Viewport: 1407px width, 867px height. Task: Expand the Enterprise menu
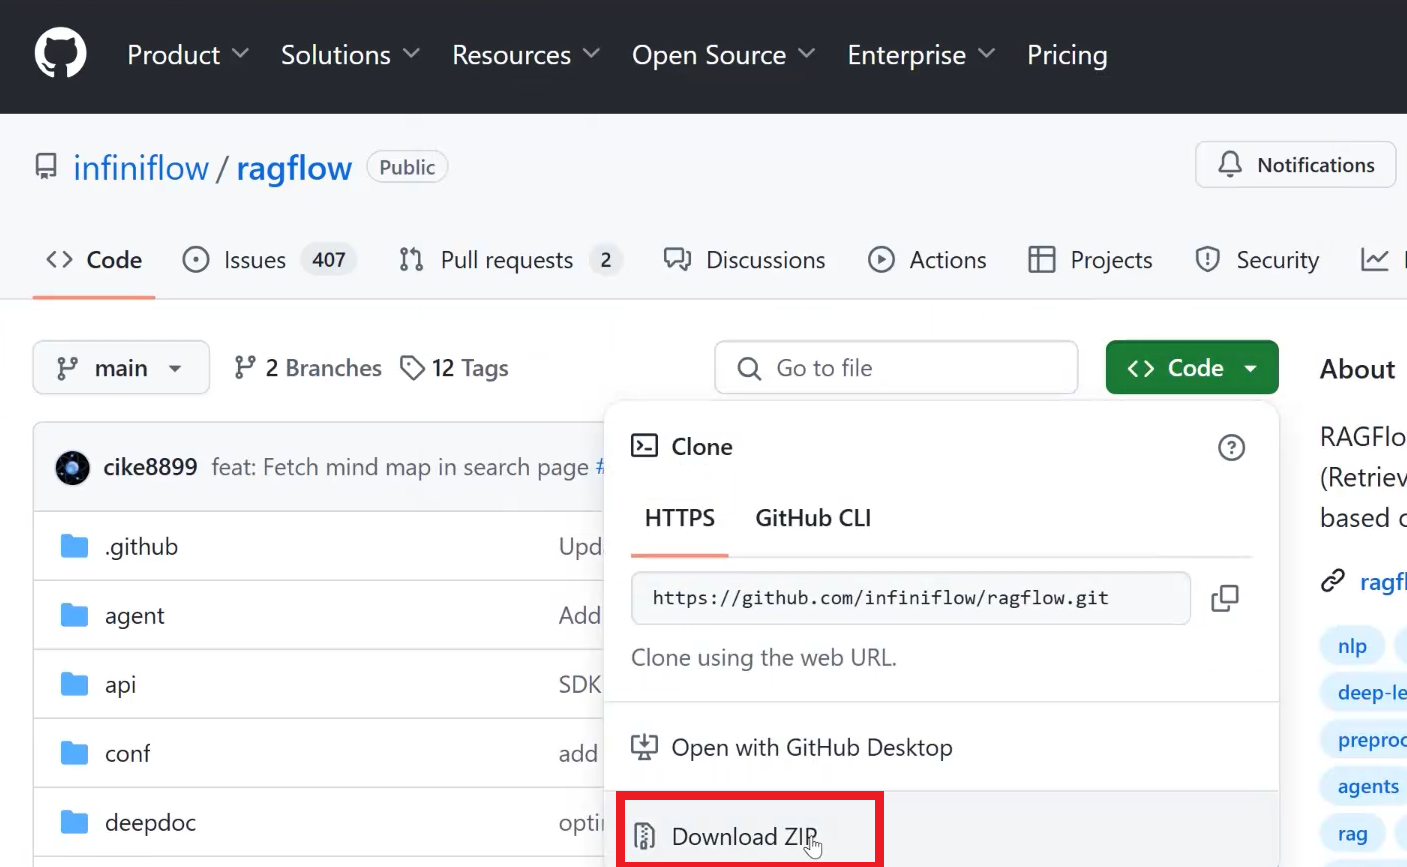click(x=922, y=55)
